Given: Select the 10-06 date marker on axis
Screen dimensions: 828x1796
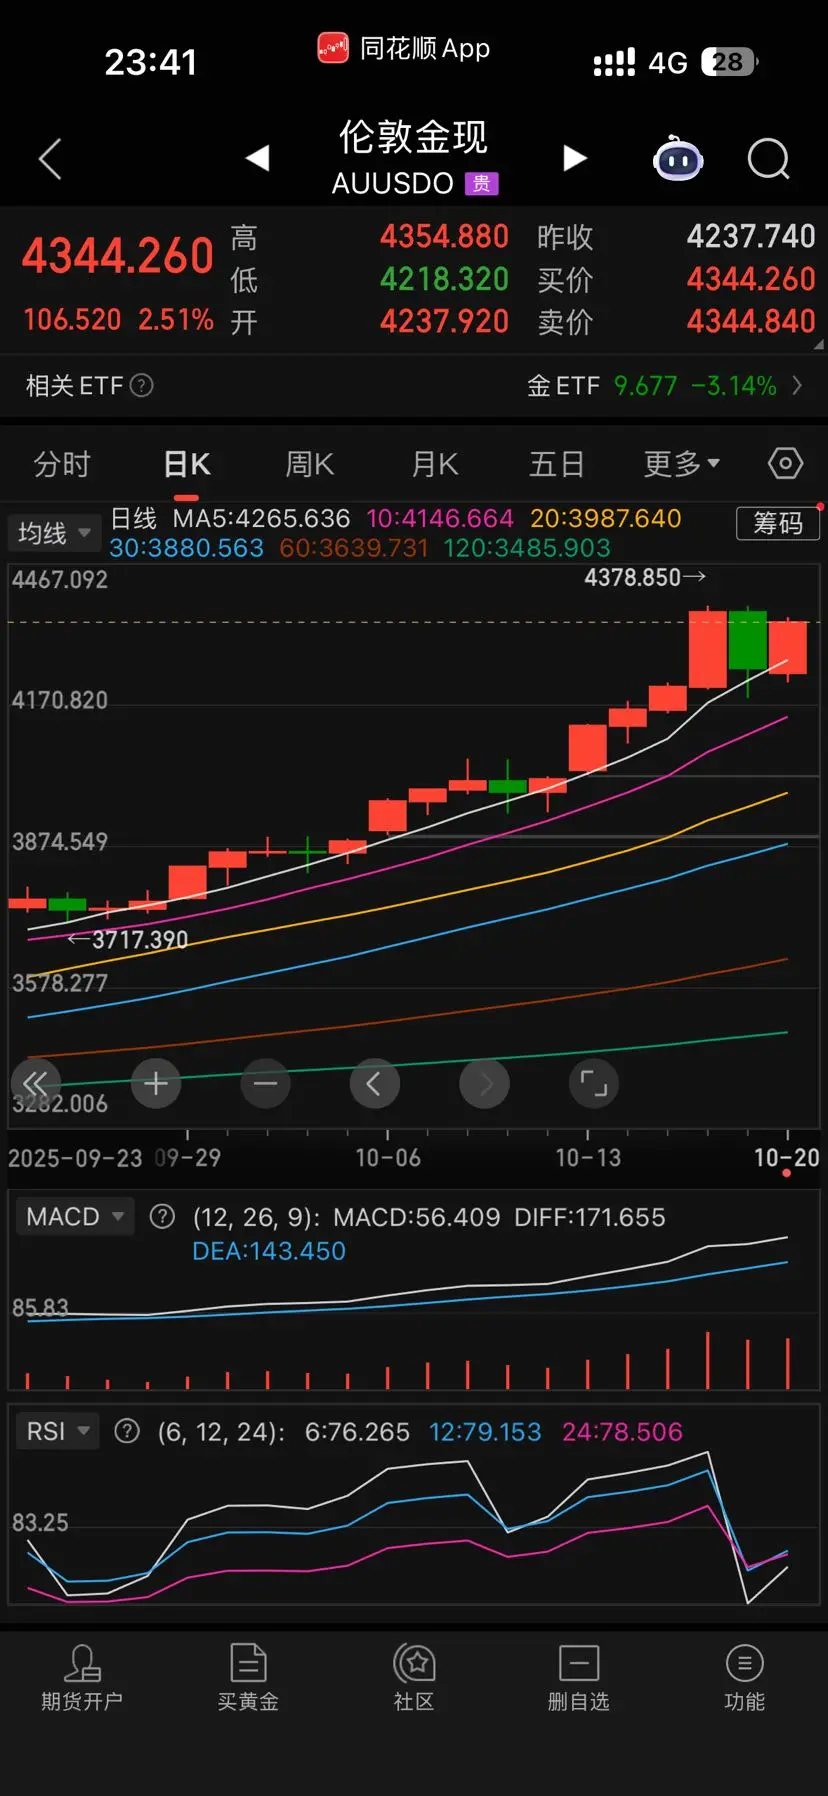Looking at the screenshot, I should 388,1158.
